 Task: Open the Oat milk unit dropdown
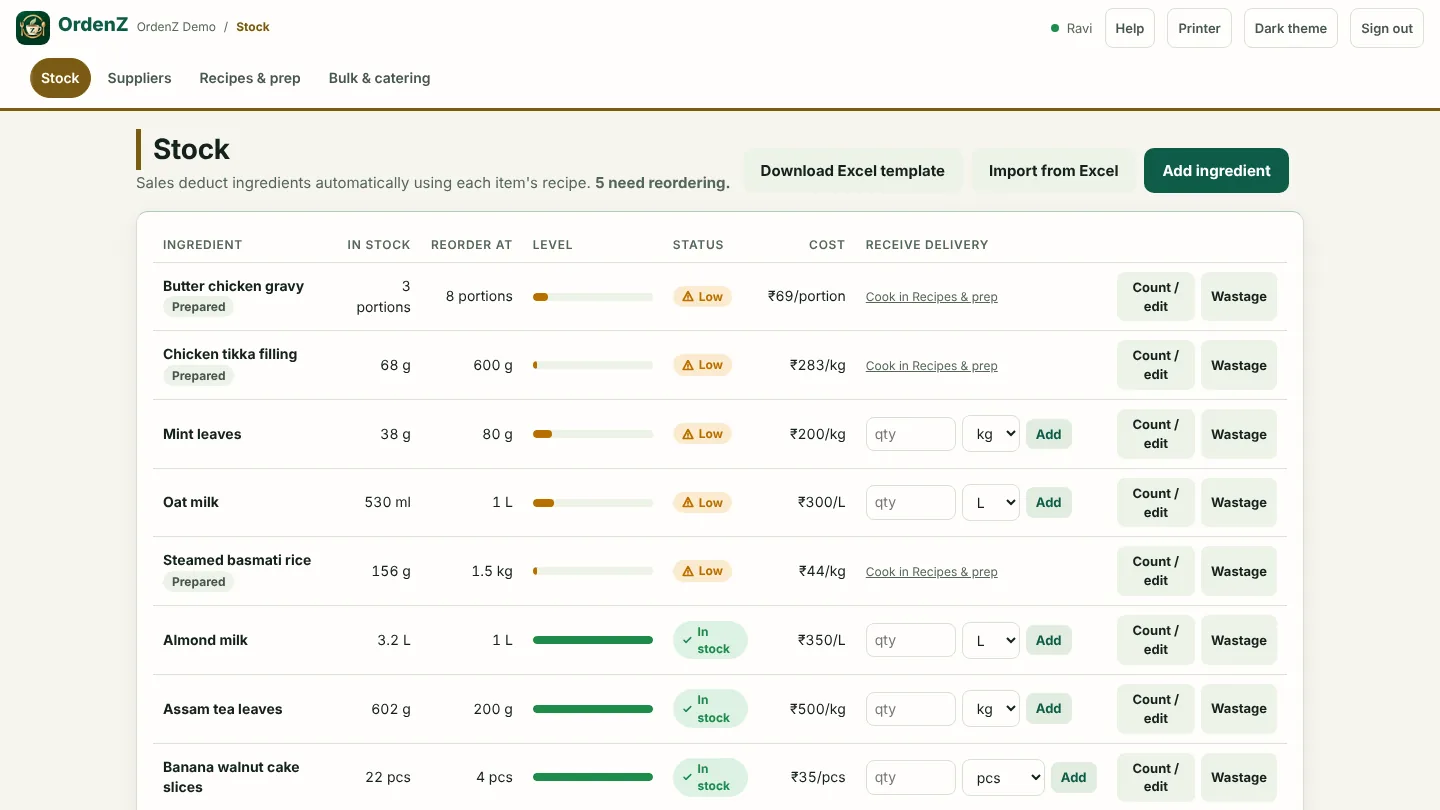pos(991,503)
